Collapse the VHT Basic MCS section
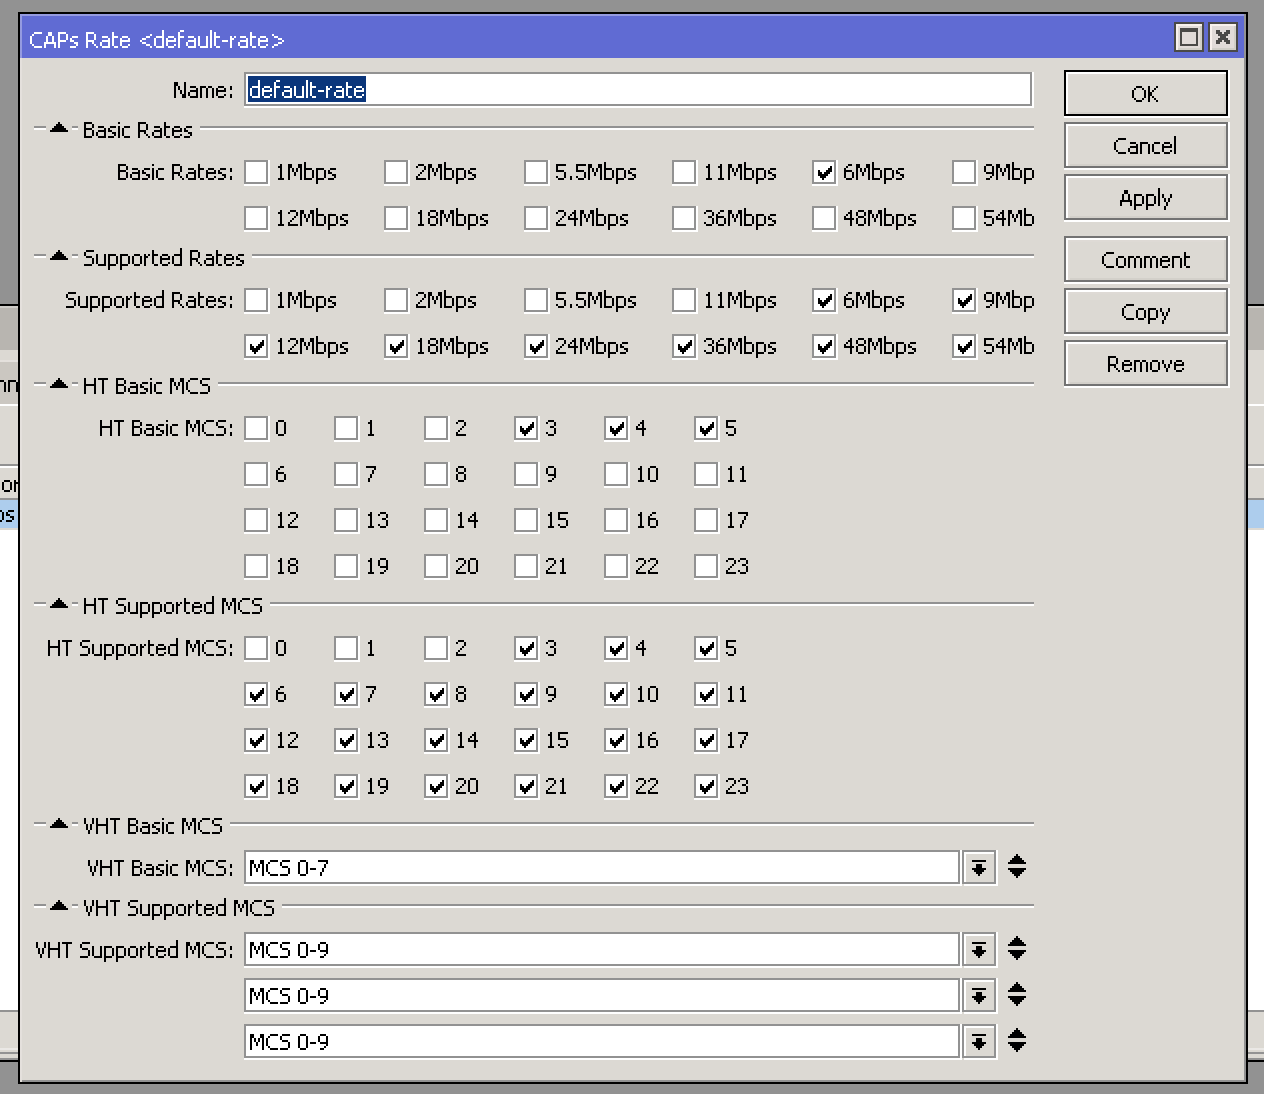This screenshot has width=1264, height=1094. coord(57,824)
